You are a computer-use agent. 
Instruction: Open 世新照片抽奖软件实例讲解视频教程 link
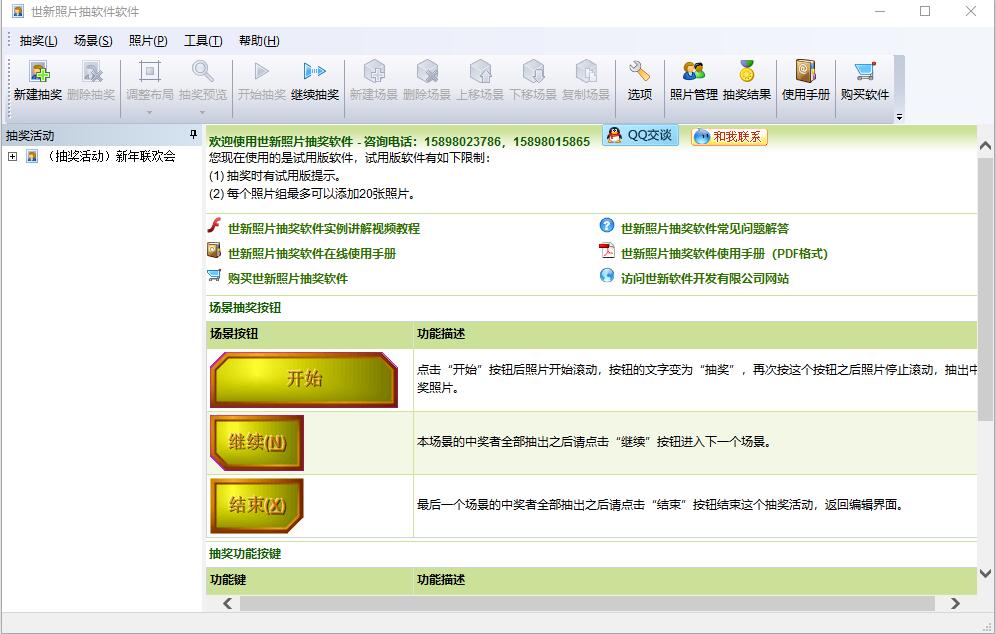point(324,229)
